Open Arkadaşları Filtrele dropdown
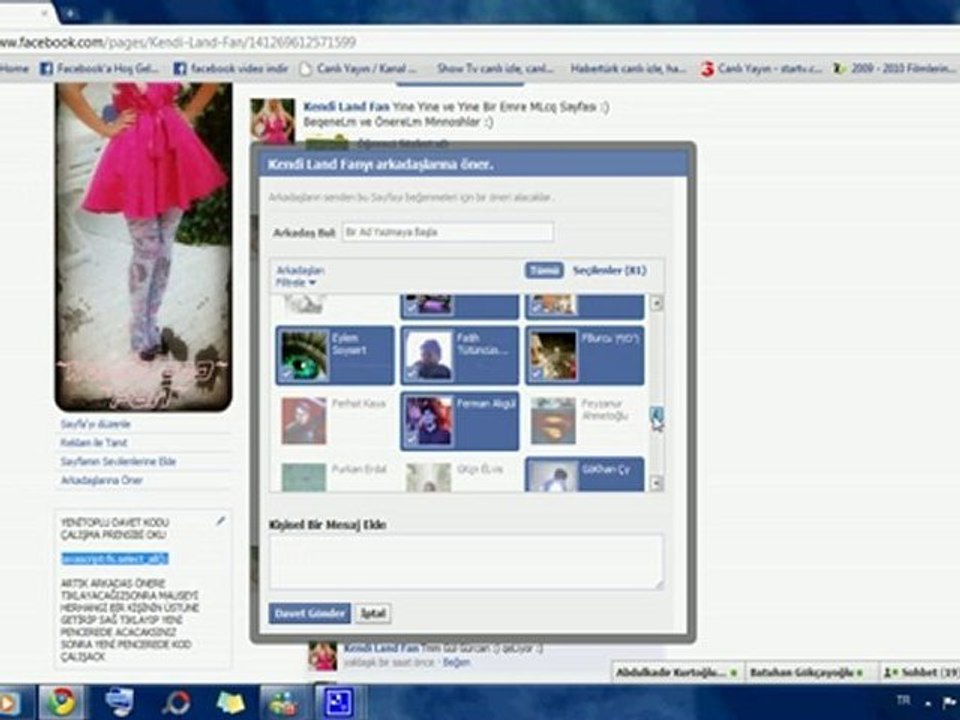Image resolution: width=960 pixels, height=720 pixels. (299, 276)
